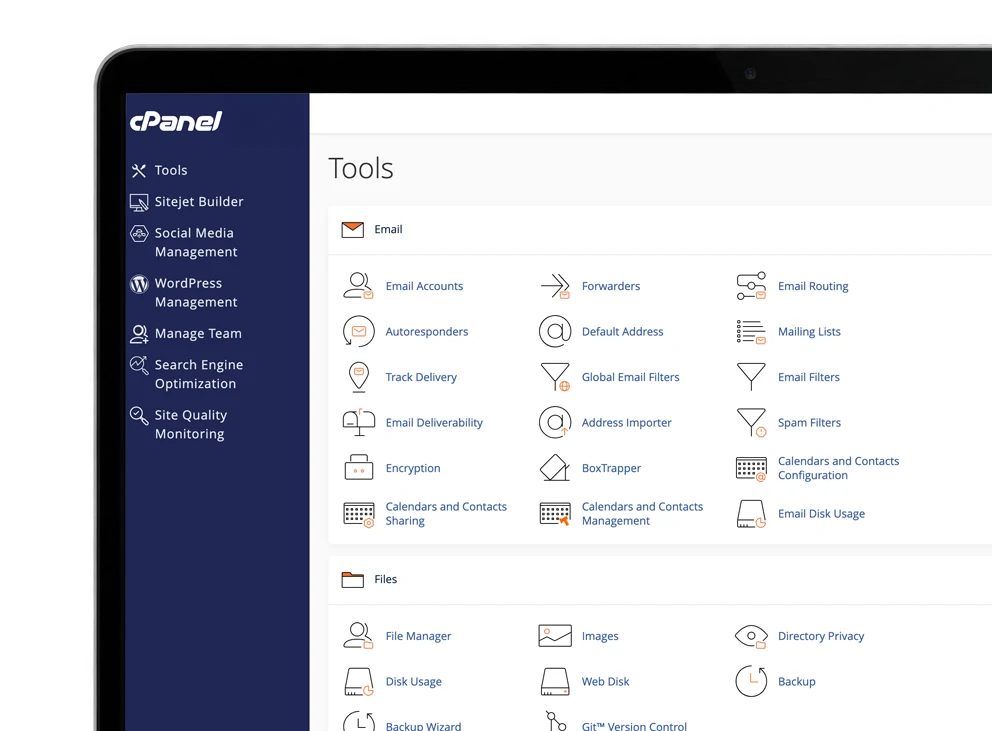Click the Email Disk Usage icon
Viewport: 992px width, 731px height.
[x=752, y=514]
